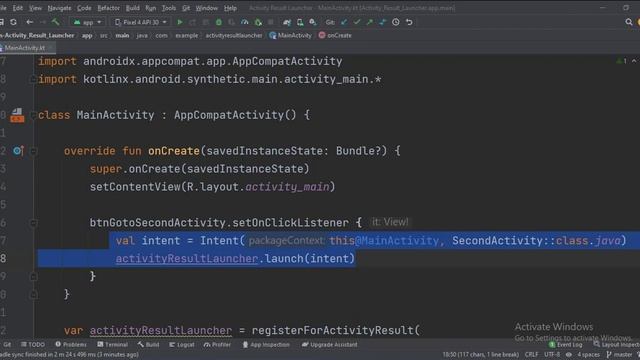This screenshot has width=640, height=360.
Task: Rollback changes with the undo arrow icon
Action: pyautogui.click(x=409, y=22)
